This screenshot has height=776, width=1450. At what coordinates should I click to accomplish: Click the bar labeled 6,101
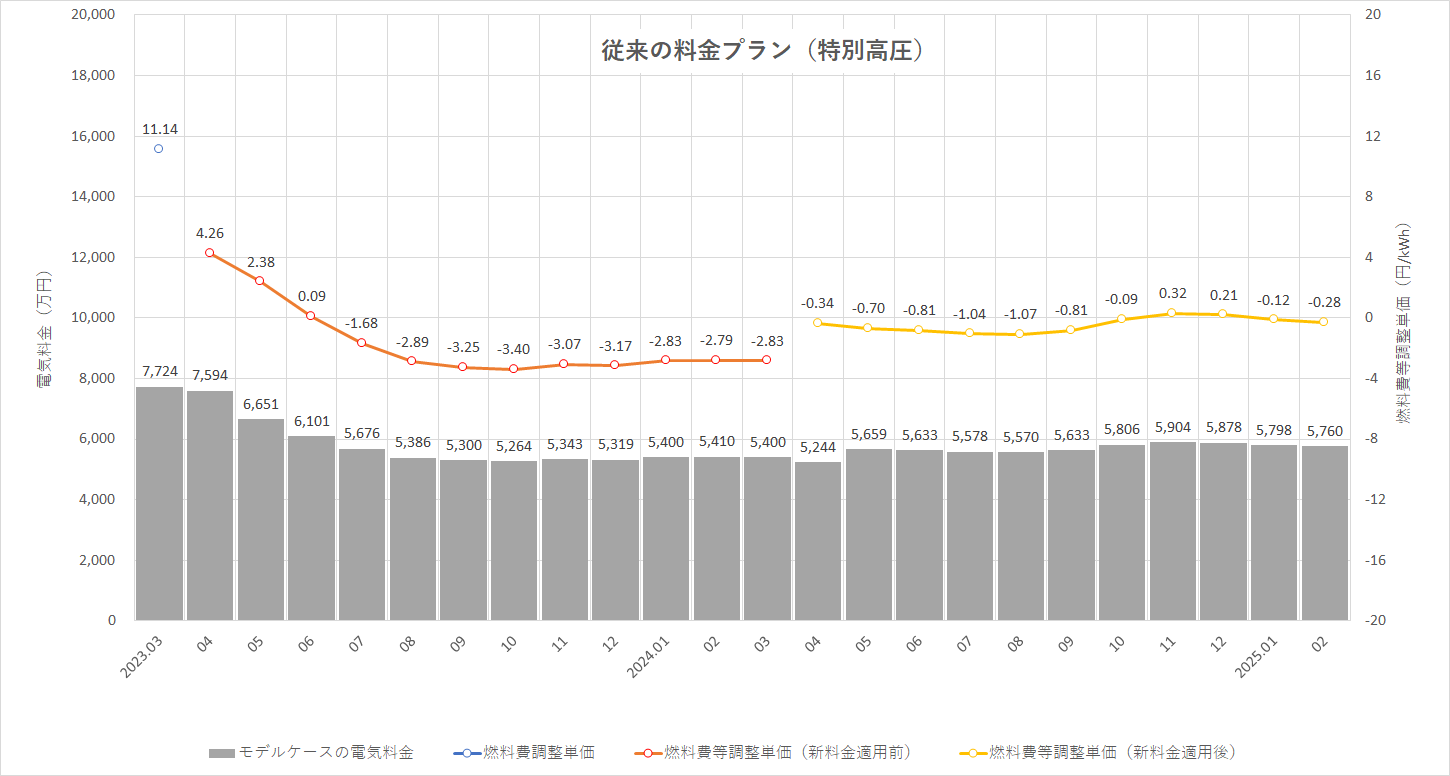point(311,528)
